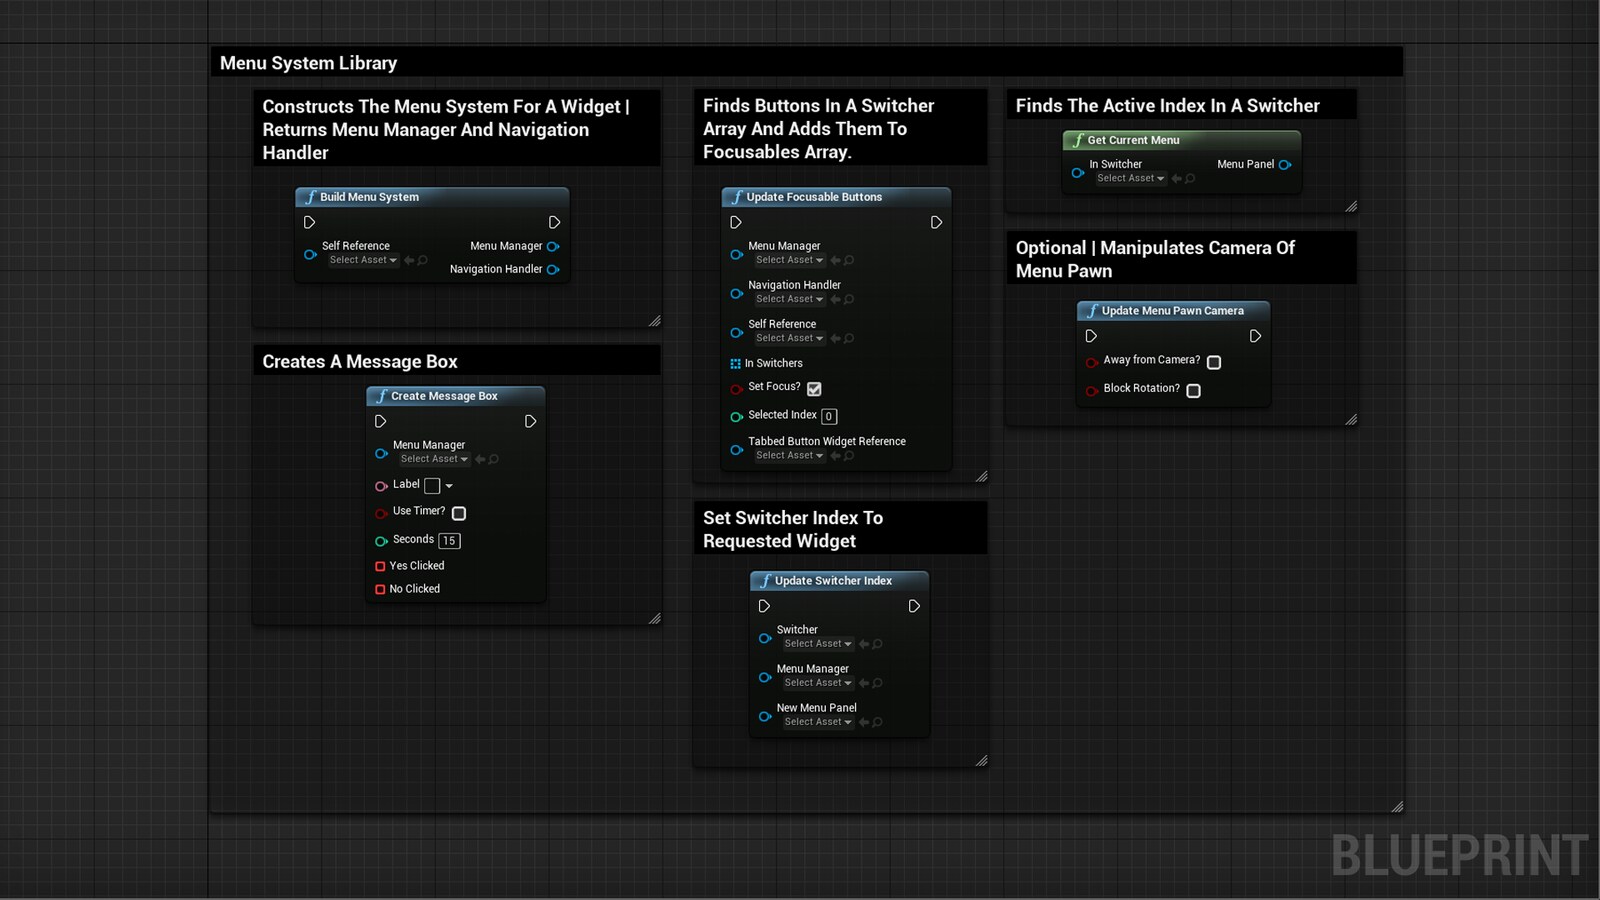Click the Self Reference pin on Build Menu System

coord(310,254)
